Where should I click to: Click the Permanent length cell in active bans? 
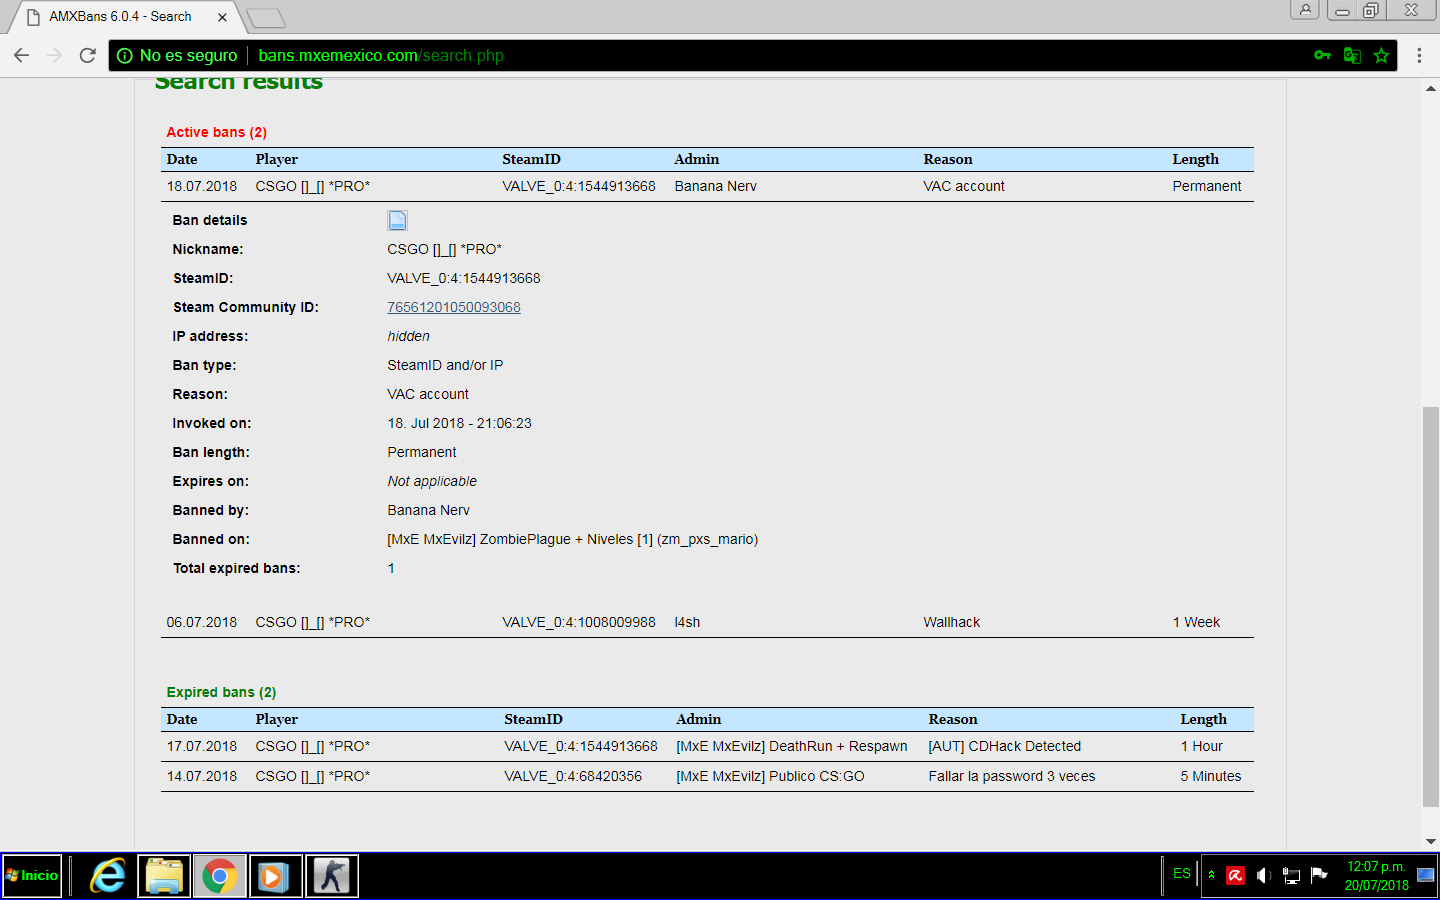(1207, 186)
